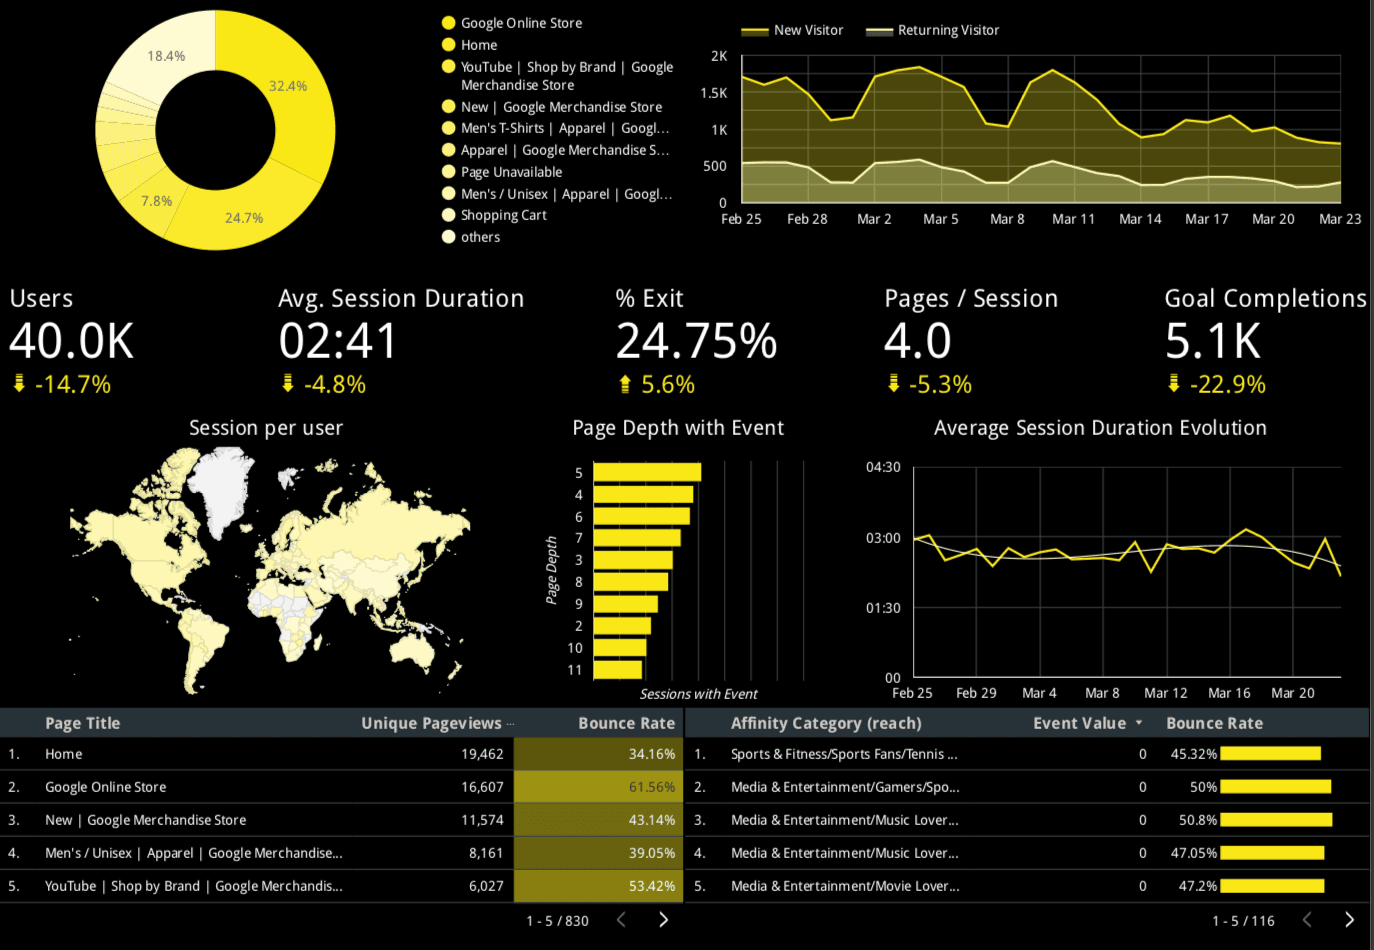This screenshot has height=950, width=1374.
Task: Click the down arrow beside -4.8% duration change
Action: 288,383
